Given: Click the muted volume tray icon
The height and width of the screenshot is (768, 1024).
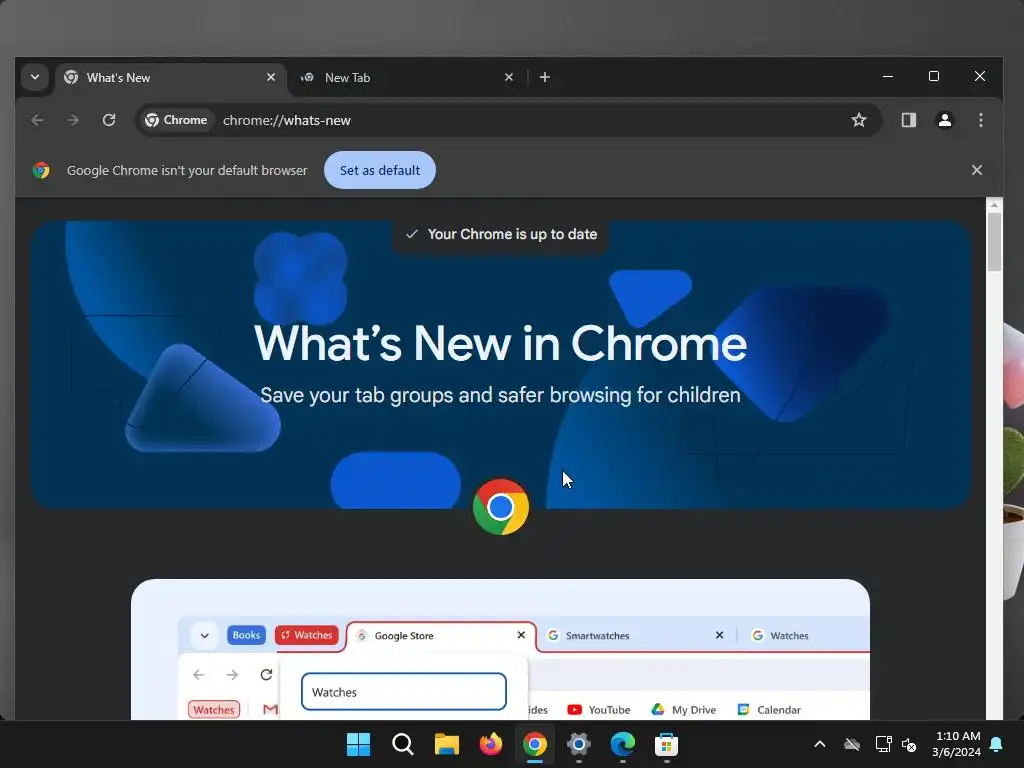Looking at the screenshot, I should (x=909, y=744).
